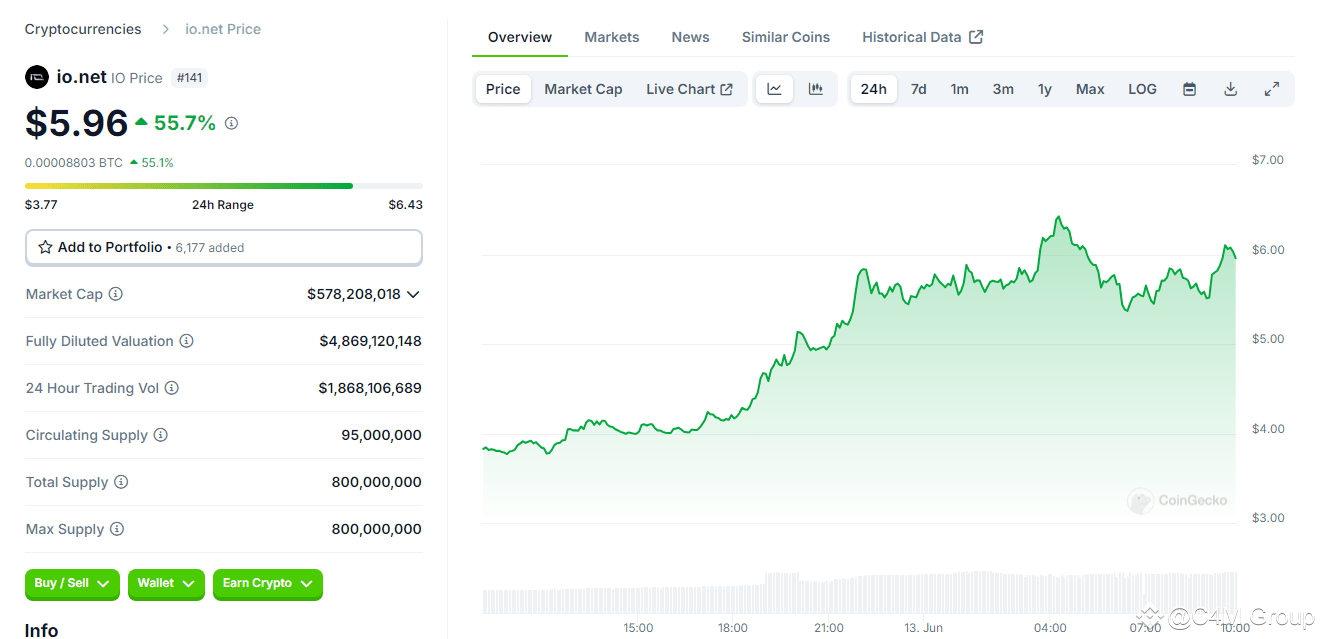Open info icon beside 55.7% price change

click(x=231, y=123)
